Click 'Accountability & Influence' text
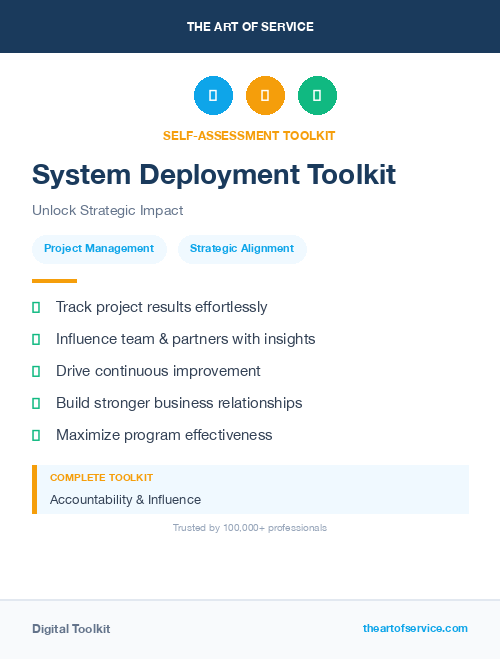This screenshot has width=500, height=659. [x=125, y=500]
